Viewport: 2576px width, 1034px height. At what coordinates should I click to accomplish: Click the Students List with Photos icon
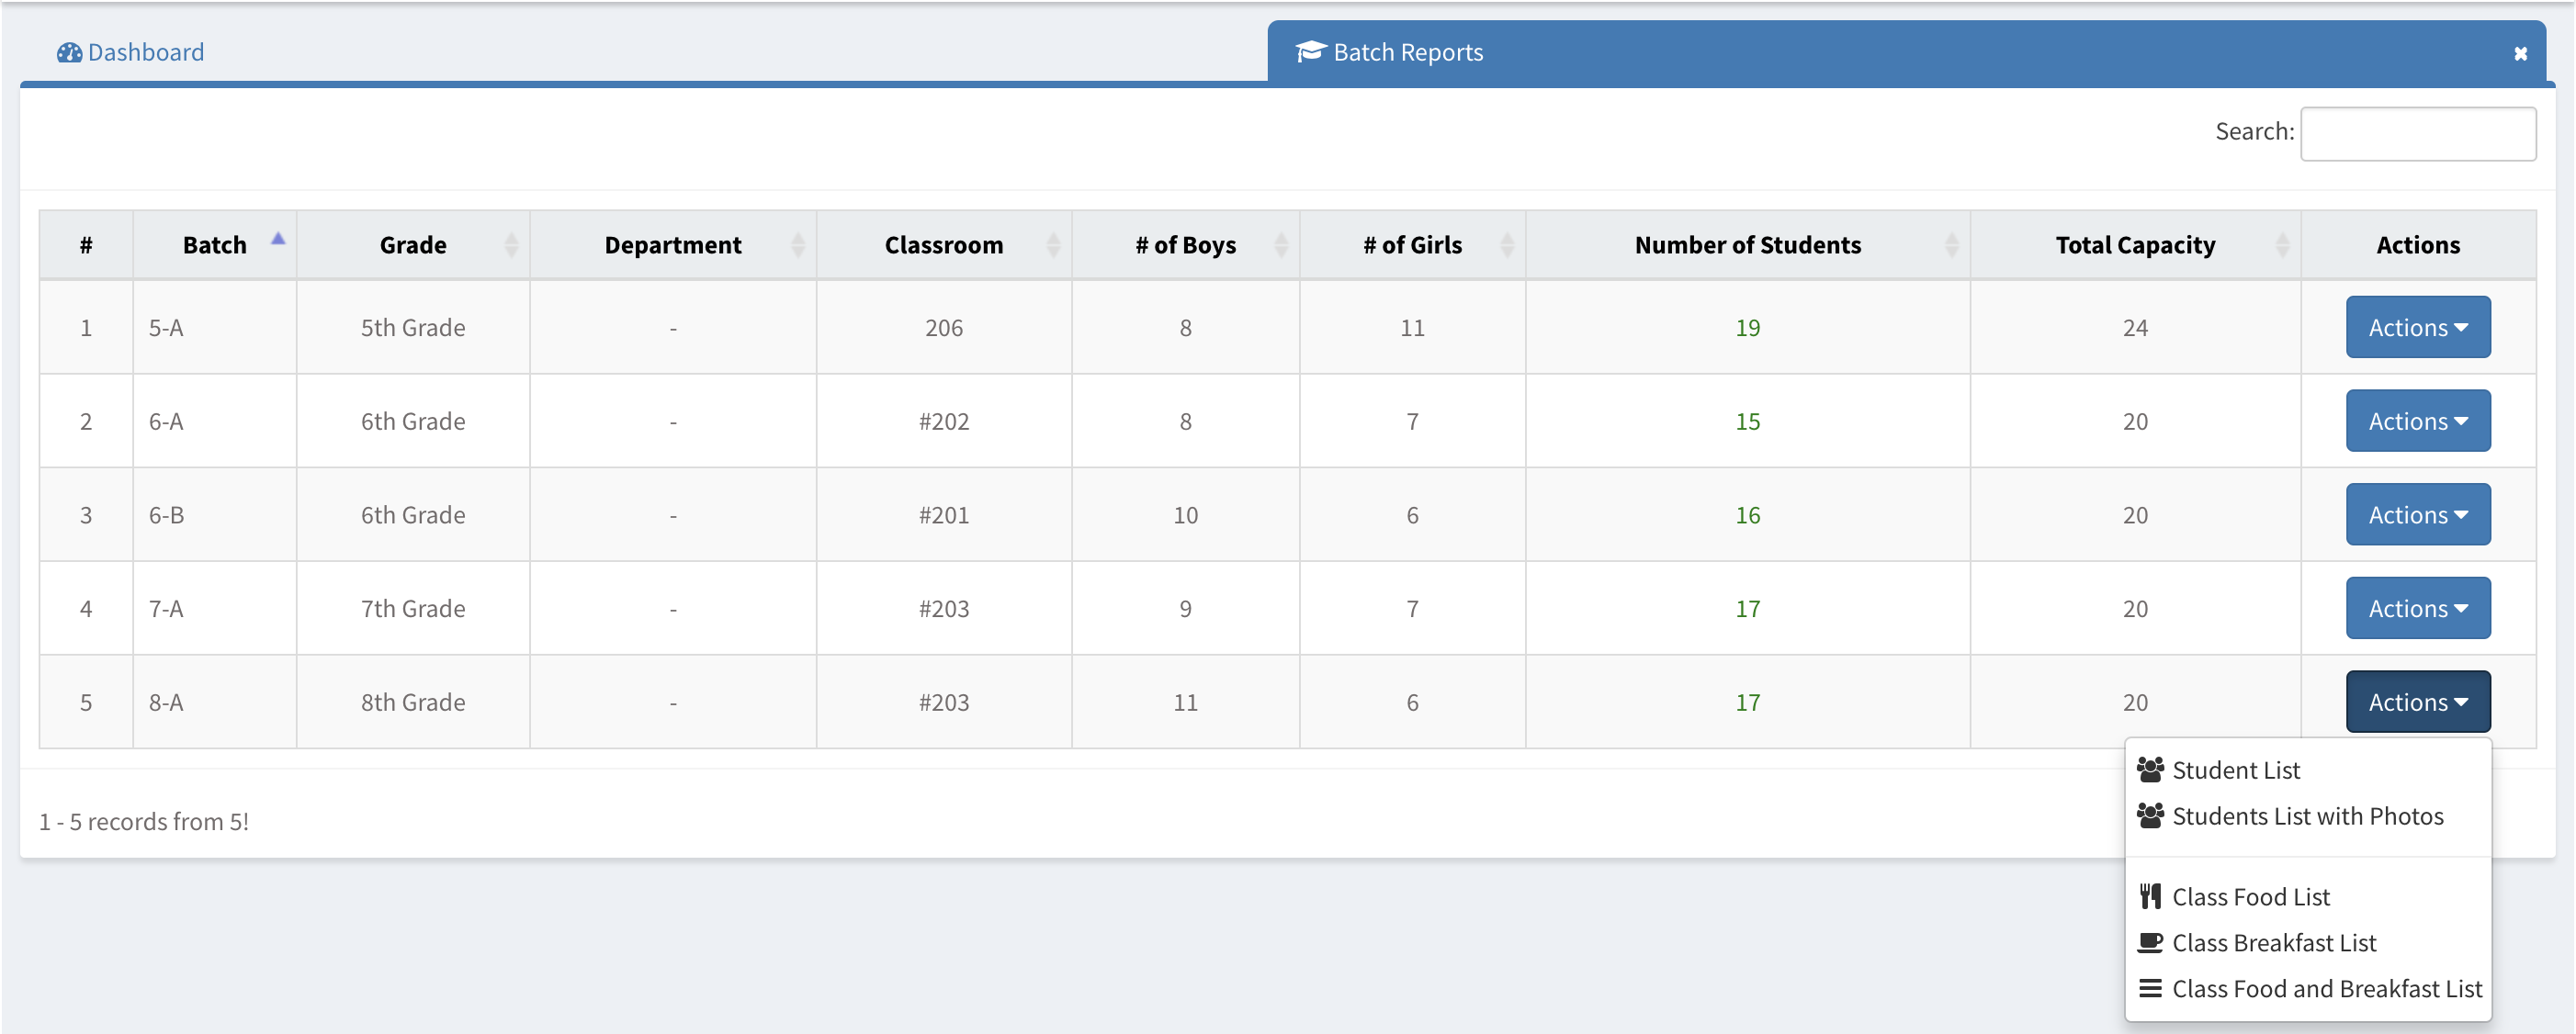(2150, 816)
